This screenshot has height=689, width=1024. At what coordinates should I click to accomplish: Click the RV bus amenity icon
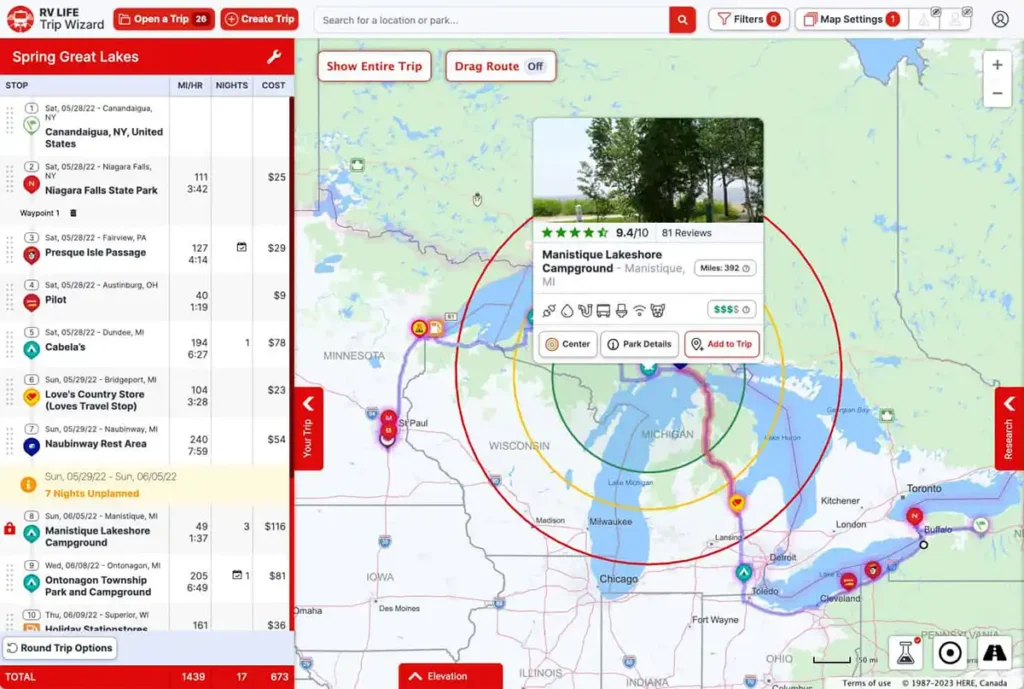[603, 310]
